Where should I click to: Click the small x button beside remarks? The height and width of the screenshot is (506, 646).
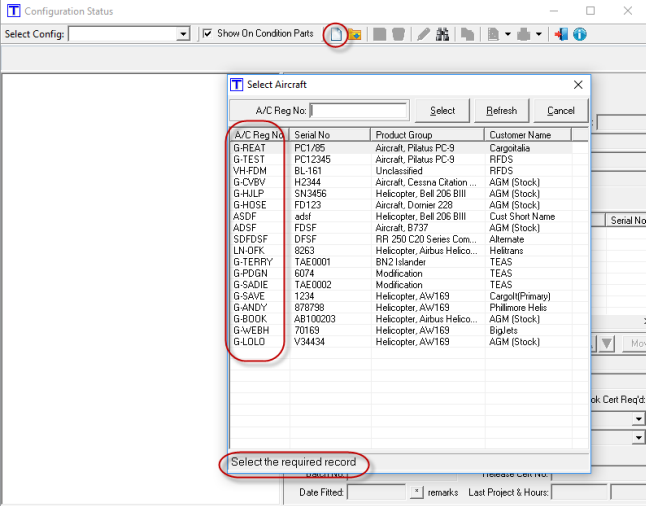417,492
